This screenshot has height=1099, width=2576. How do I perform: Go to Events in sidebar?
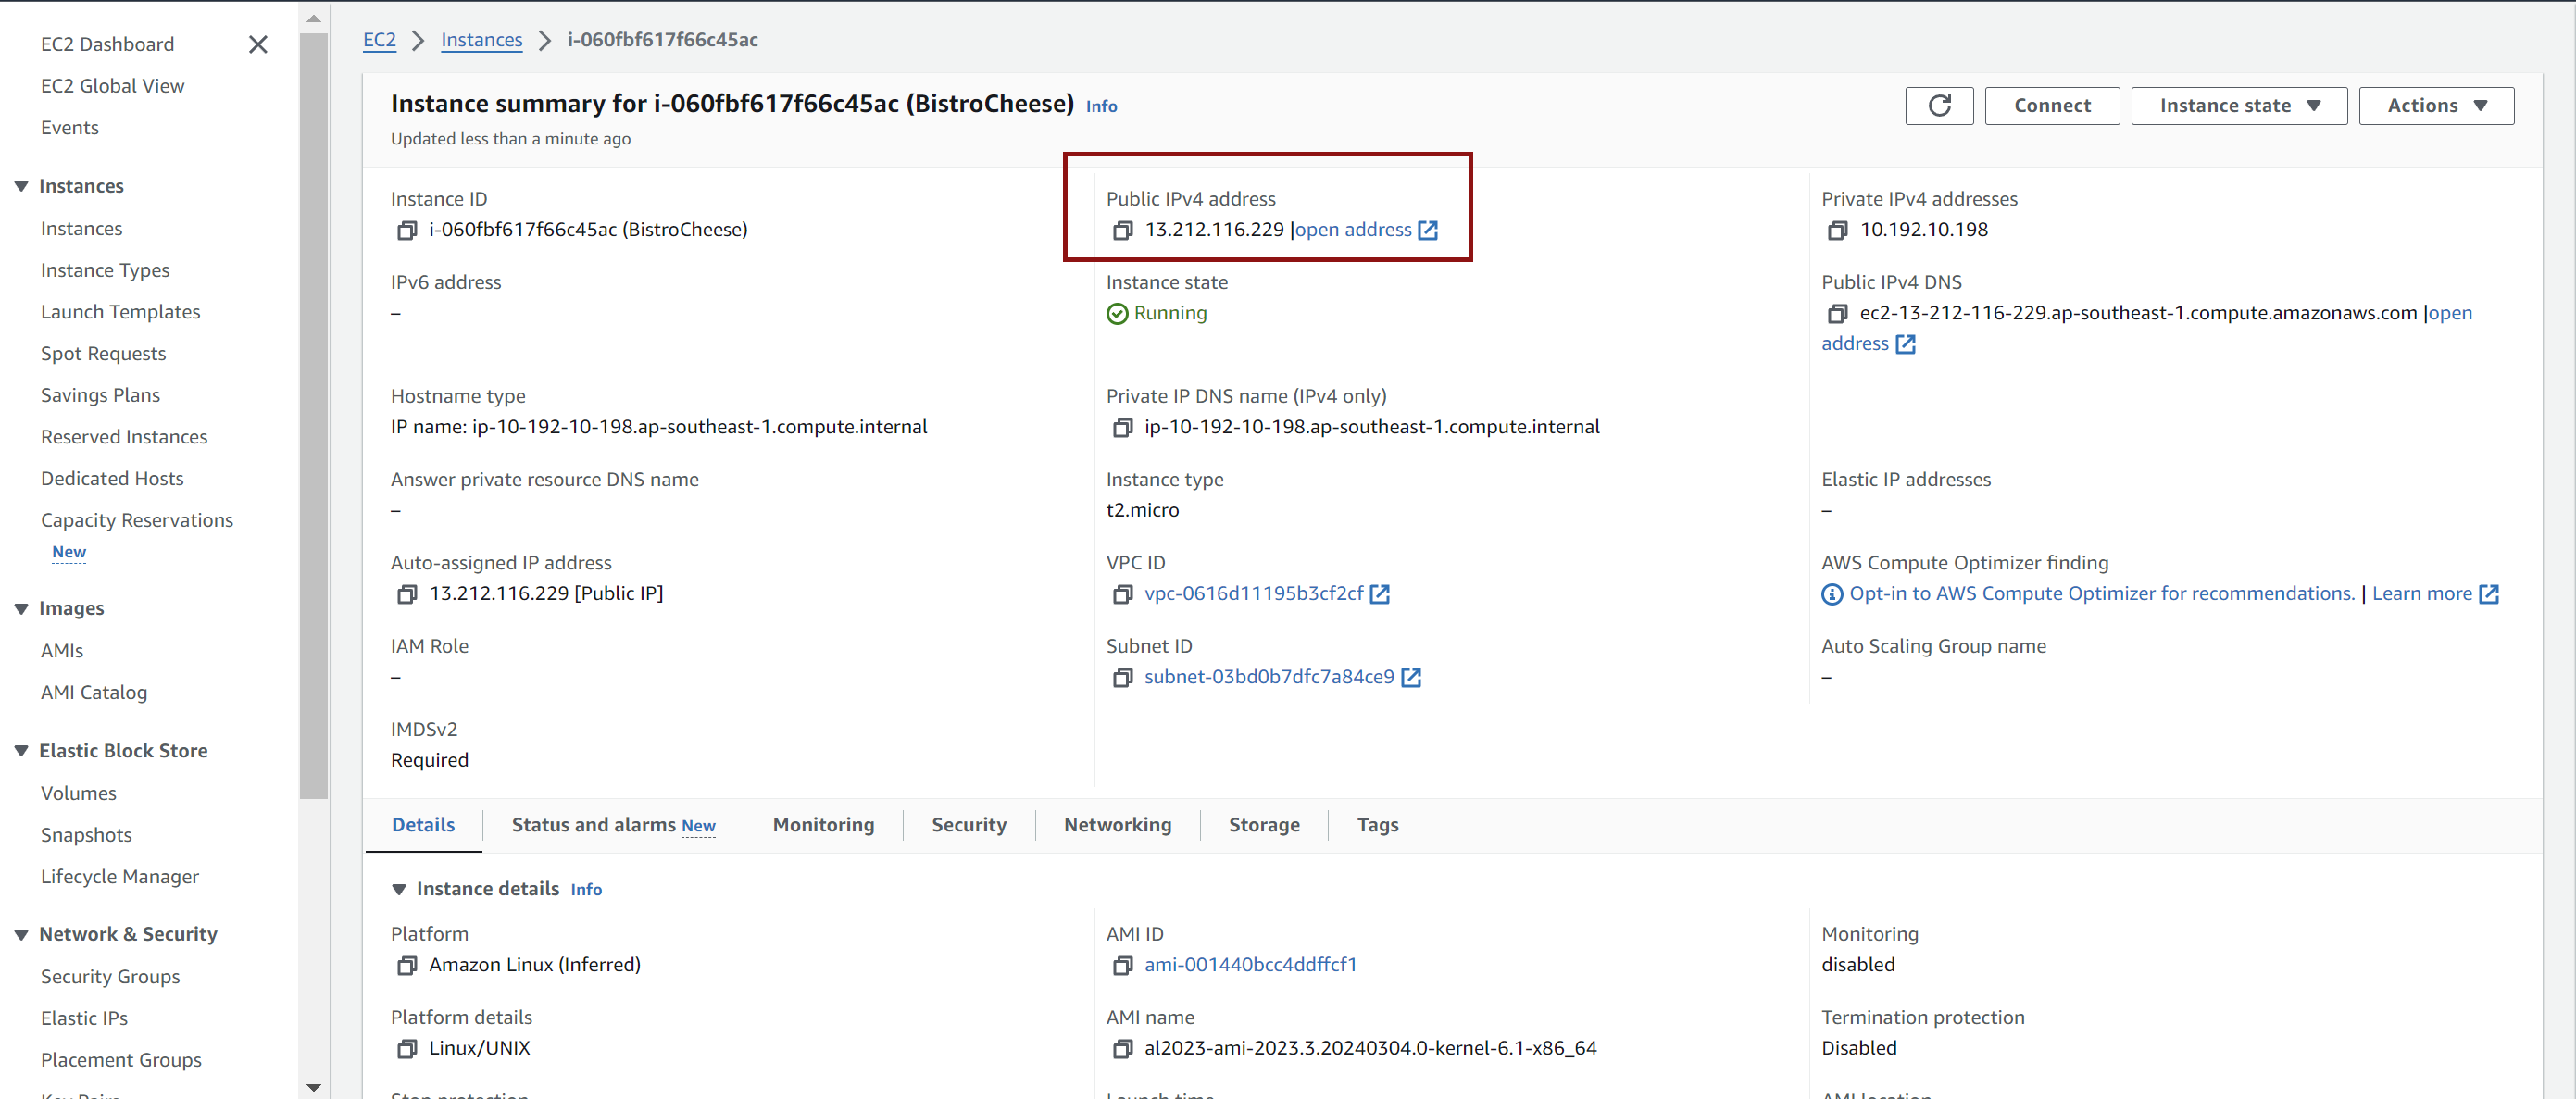click(x=69, y=128)
